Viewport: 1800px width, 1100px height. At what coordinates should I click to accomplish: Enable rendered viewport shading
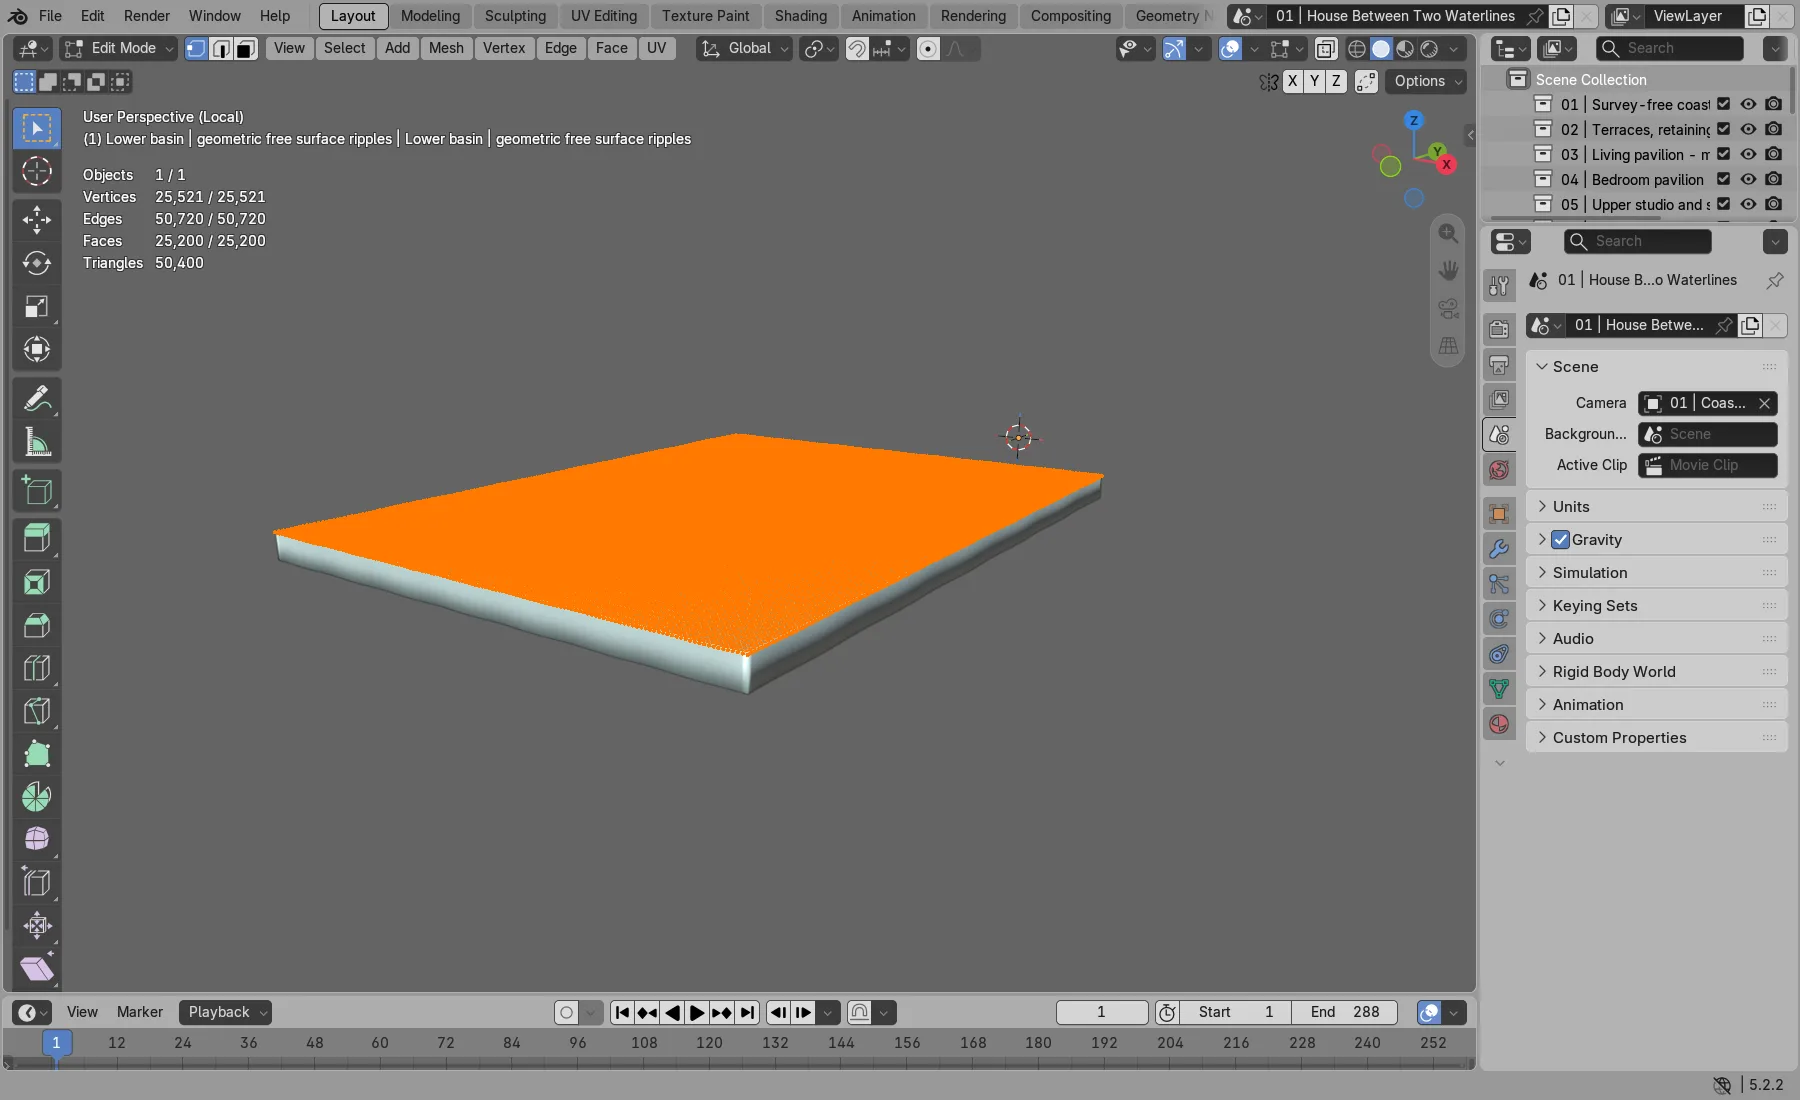click(1430, 48)
